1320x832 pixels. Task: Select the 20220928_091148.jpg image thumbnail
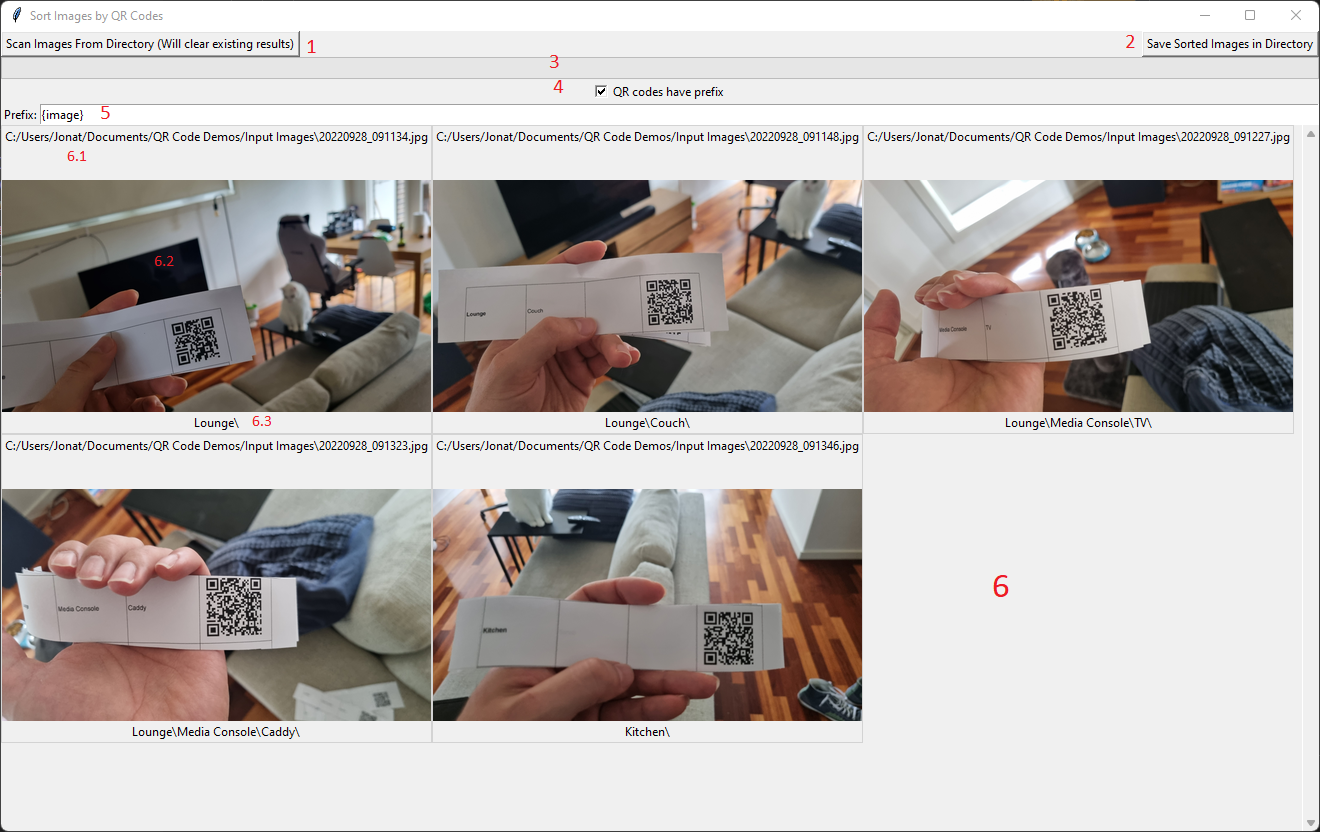[647, 296]
